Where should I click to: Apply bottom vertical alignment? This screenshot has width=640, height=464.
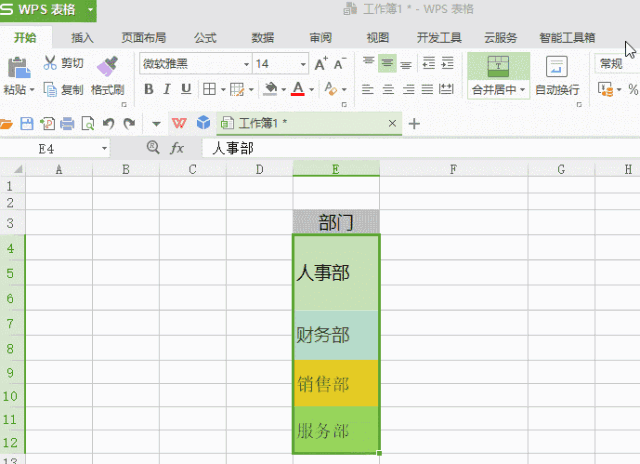(x=406, y=64)
